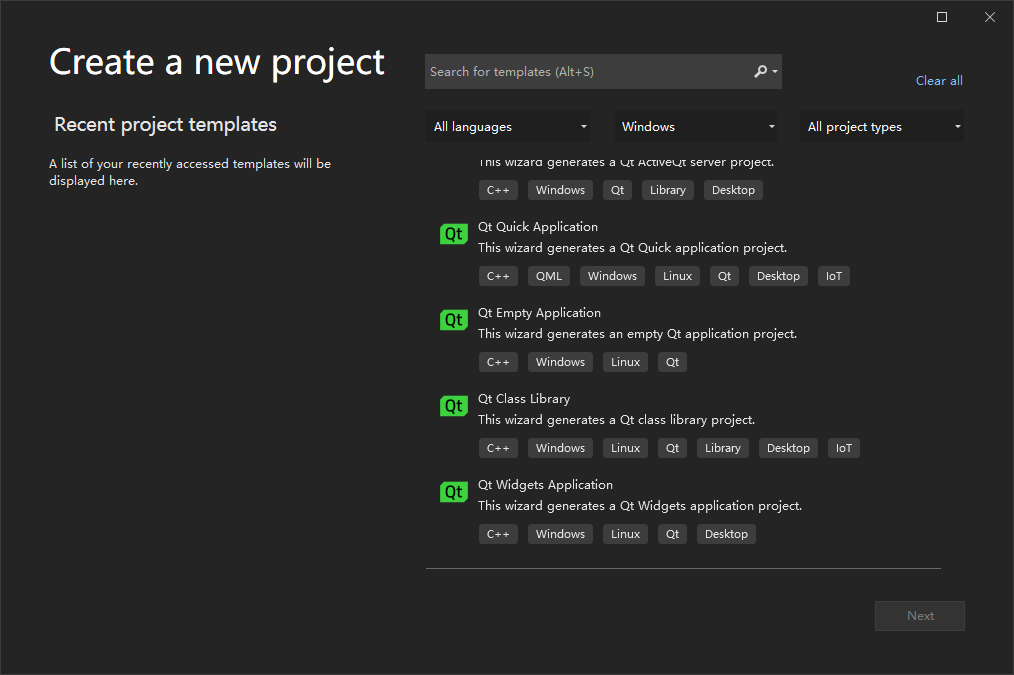Image resolution: width=1014 pixels, height=675 pixels.
Task: Click the Windows tag under ActiveQt server description
Action: [560, 190]
